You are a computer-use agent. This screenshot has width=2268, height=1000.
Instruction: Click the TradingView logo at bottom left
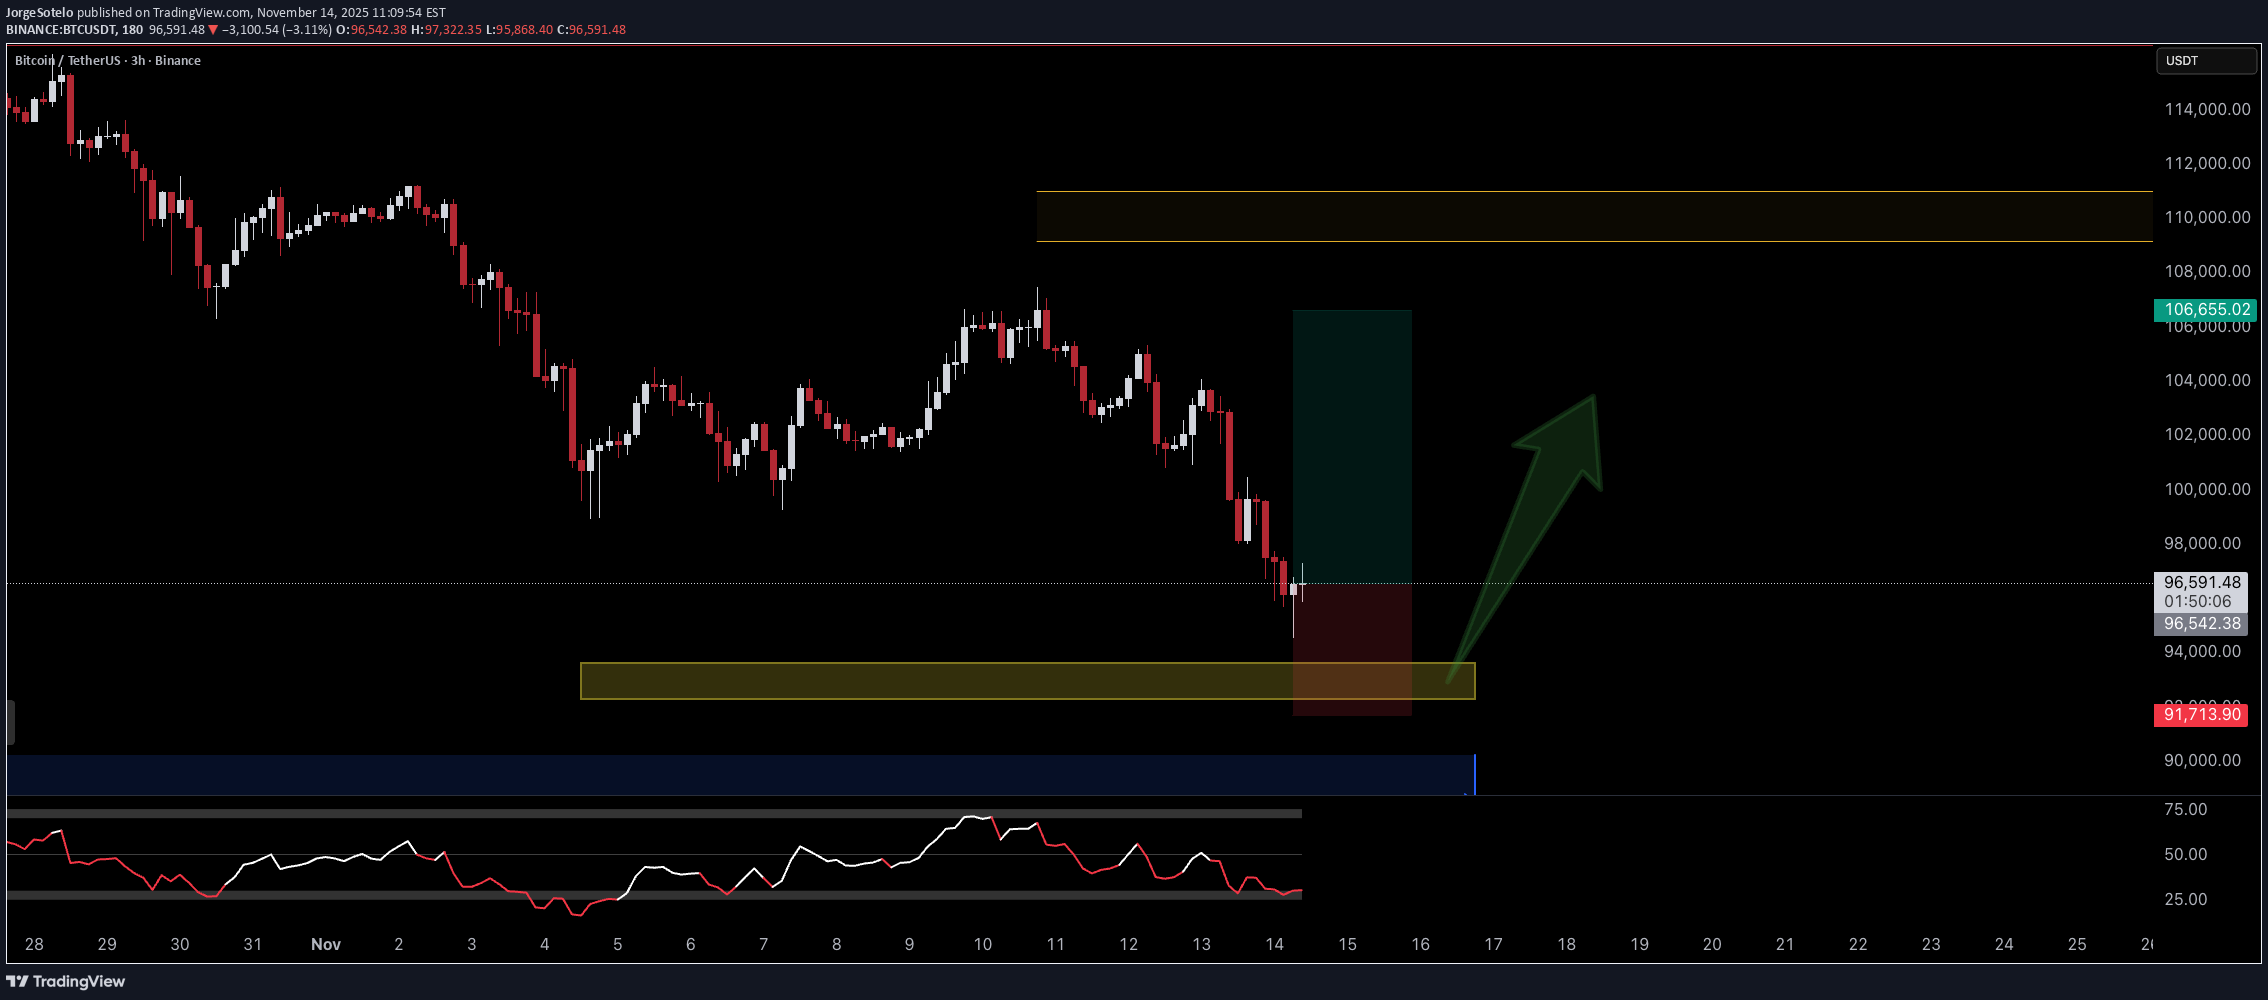point(63,982)
